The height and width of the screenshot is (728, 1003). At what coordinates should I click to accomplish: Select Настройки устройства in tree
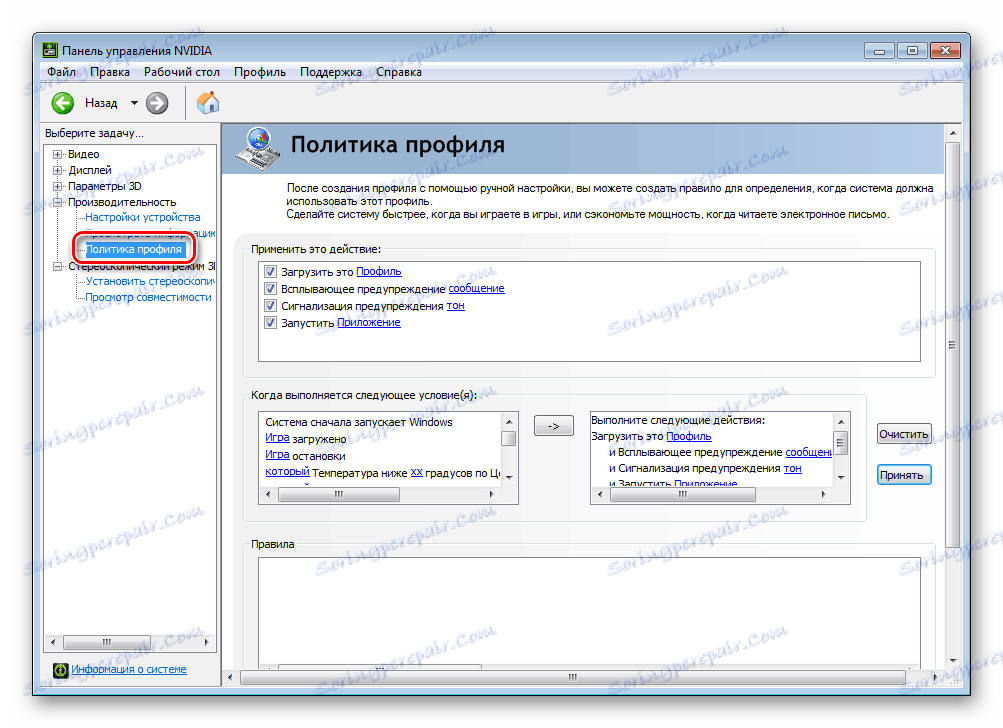(x=143, y=218)
